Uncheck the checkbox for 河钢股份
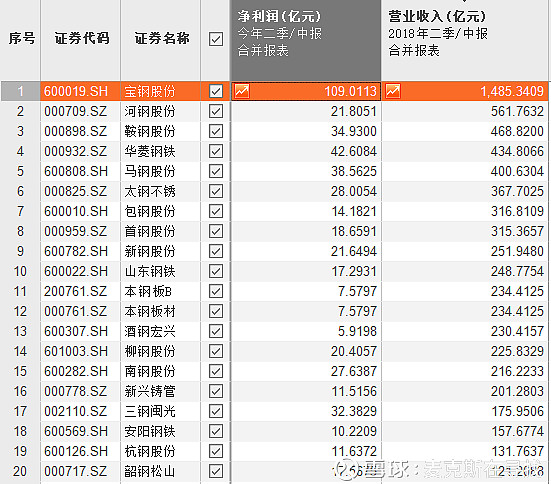Viewport: 551px width, 484px height. pos(216,111)
